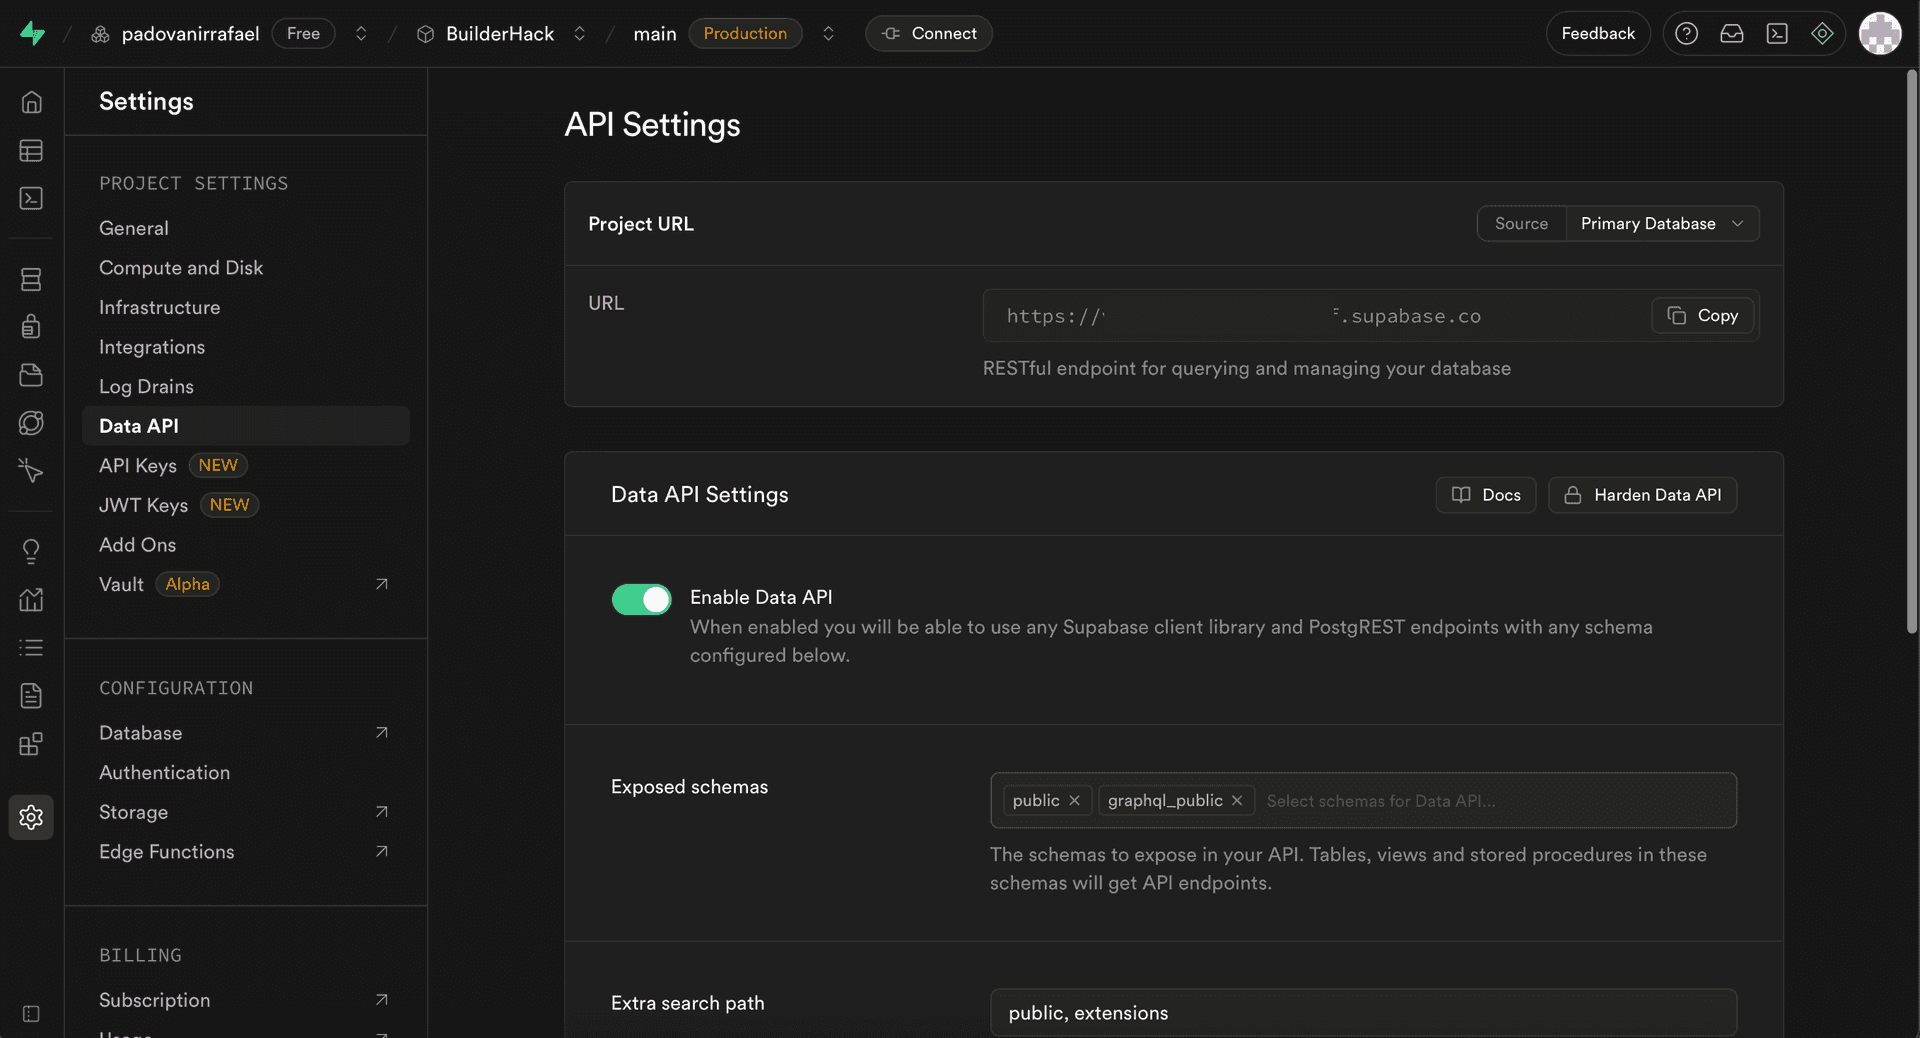Open Advisors via the lightbulb sidebar icon
1920x1038 pixels.
click(x=31, y=551)
